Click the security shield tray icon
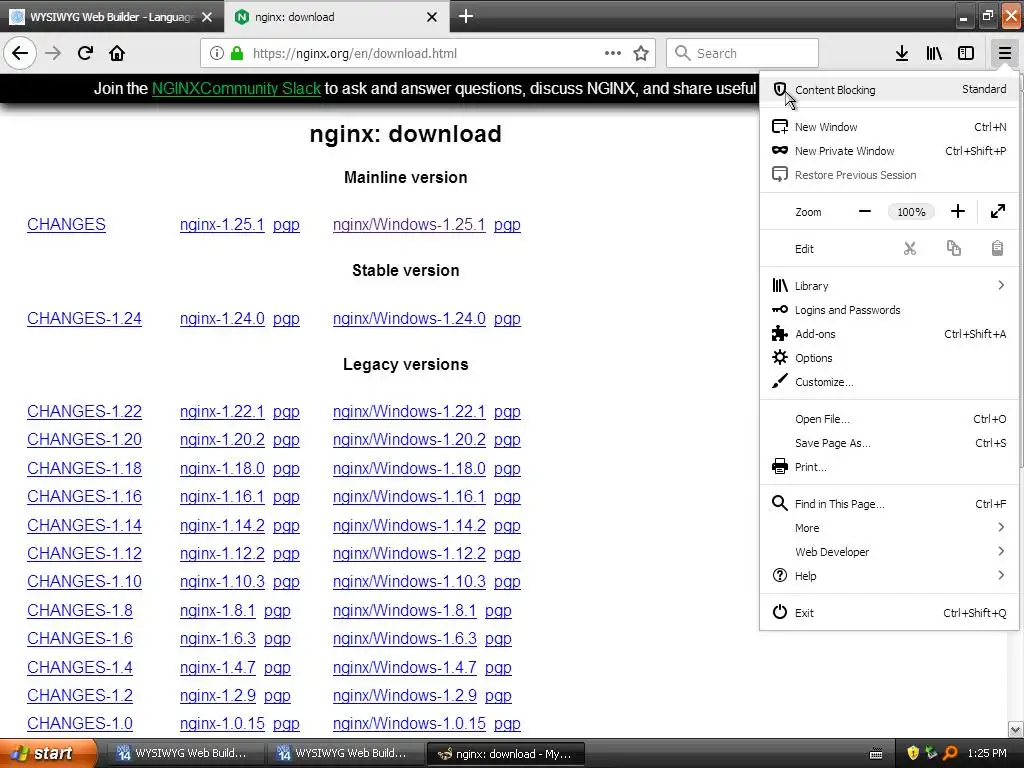The image size is (1024, 768). [913, 753]
